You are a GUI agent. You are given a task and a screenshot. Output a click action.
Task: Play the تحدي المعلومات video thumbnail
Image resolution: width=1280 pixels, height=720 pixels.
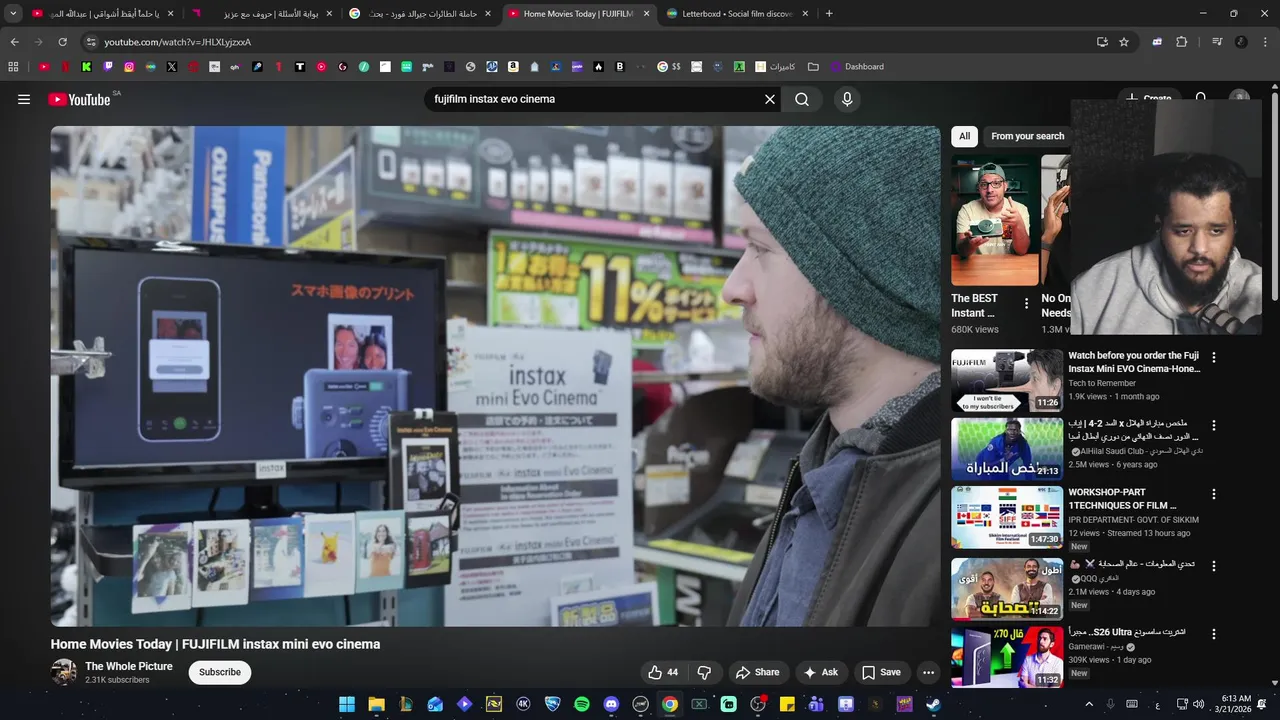1007,588
